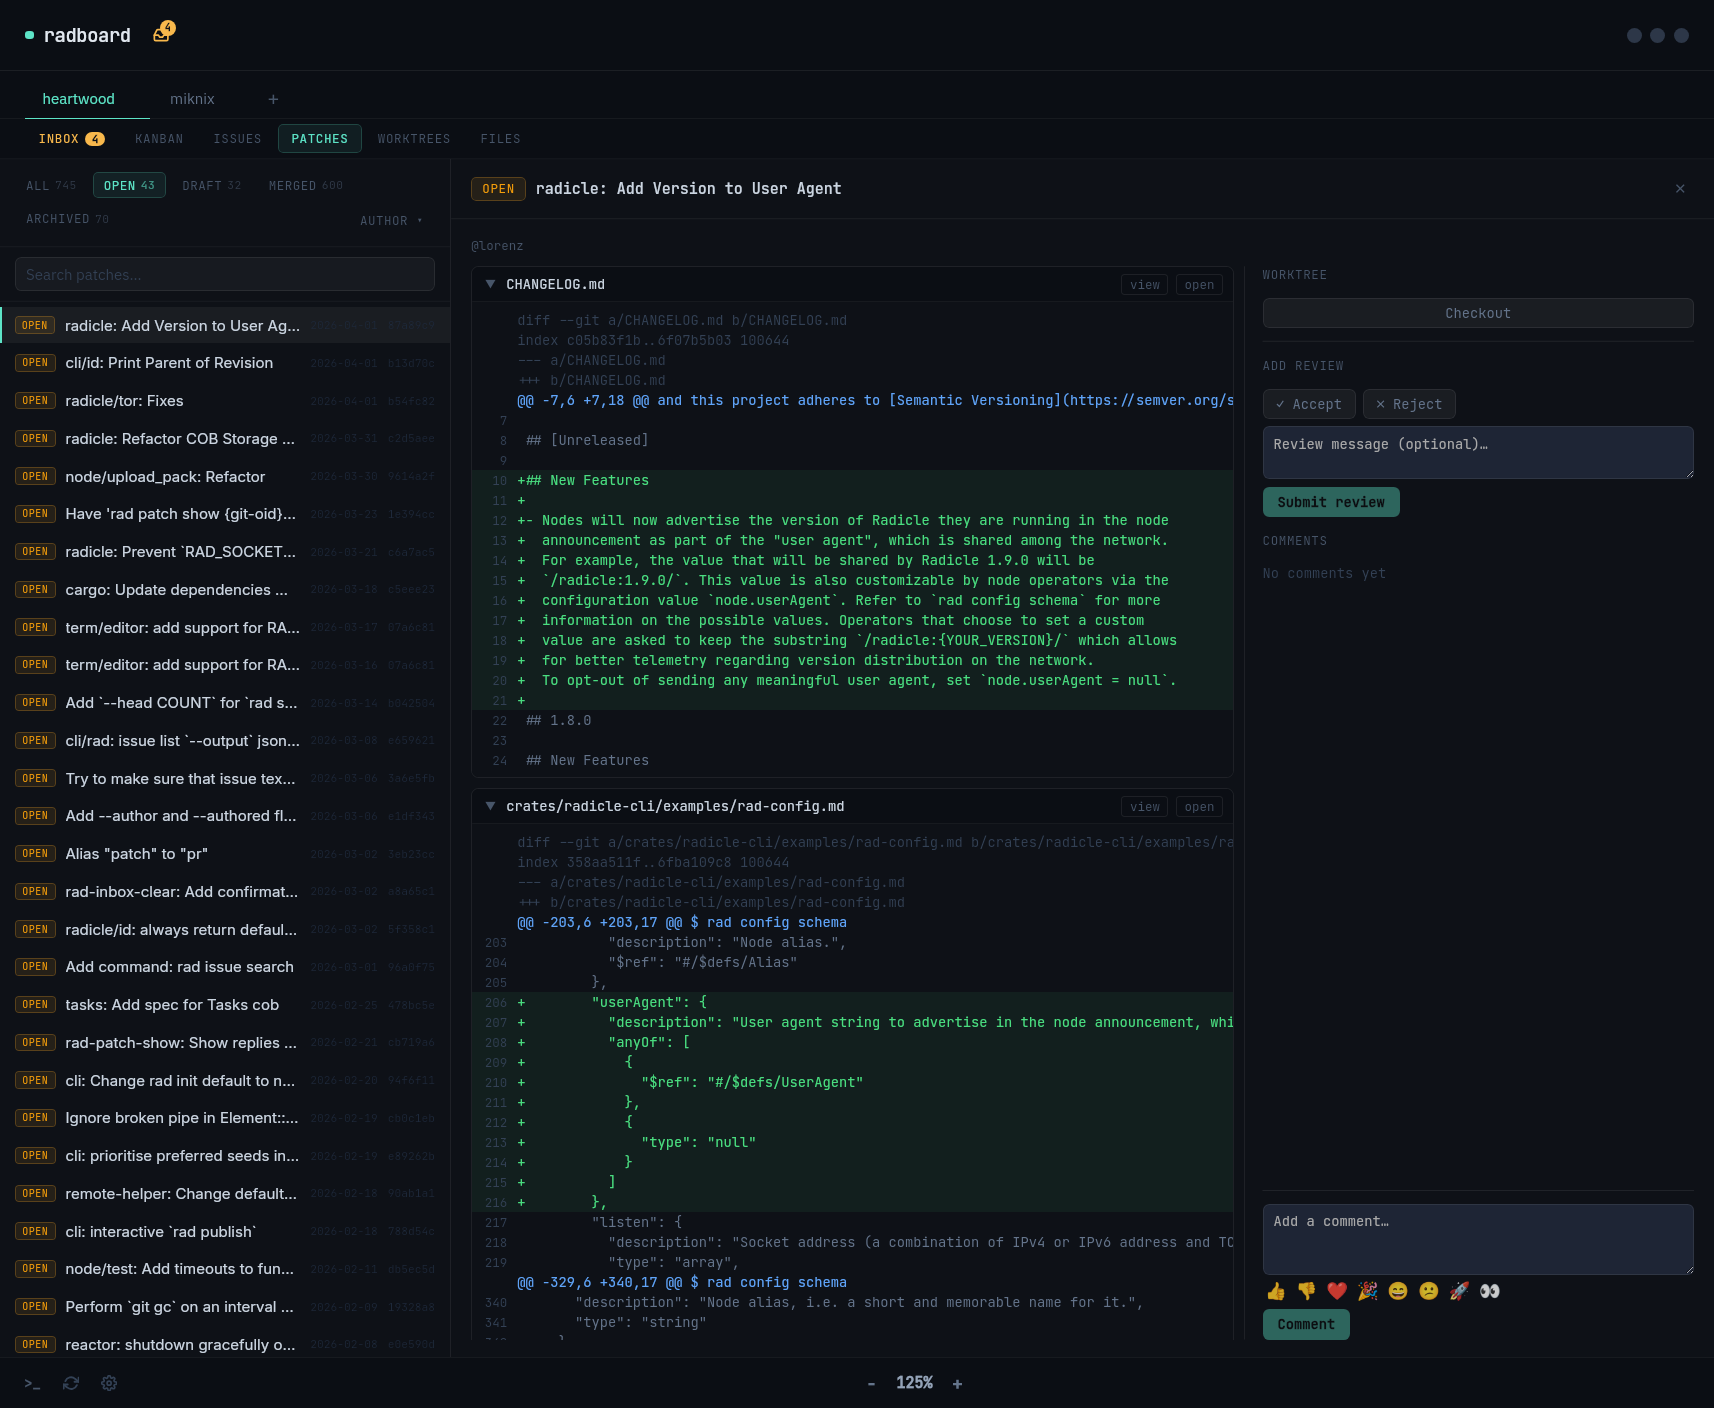Open the Inbox tab
Image resolution: width=1714 pixels, height=1408 pixels.
click(71, 139)
